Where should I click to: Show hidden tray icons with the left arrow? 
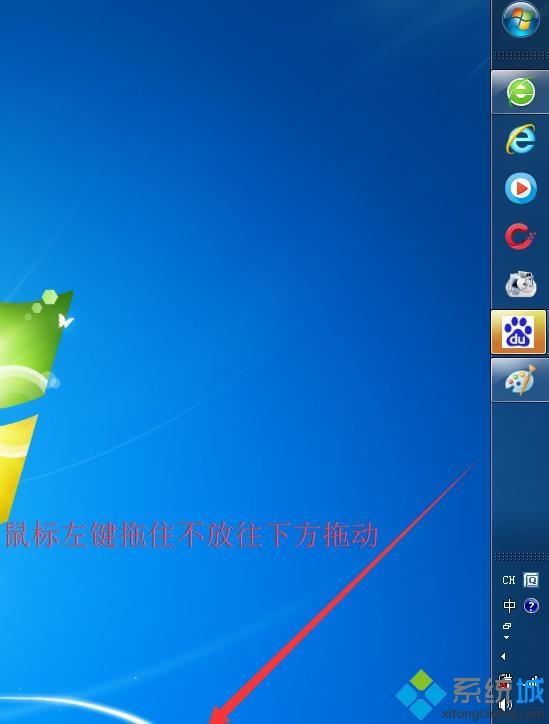click(503, 656)
